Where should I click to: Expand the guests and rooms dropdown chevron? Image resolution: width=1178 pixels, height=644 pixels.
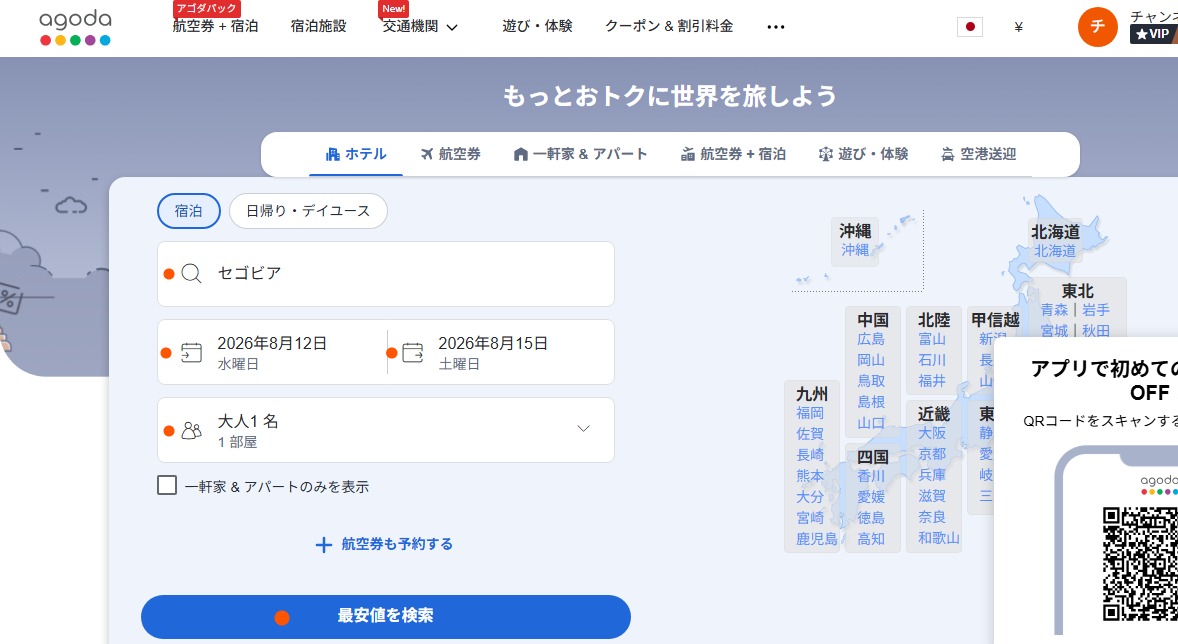[x=583, y=428]
